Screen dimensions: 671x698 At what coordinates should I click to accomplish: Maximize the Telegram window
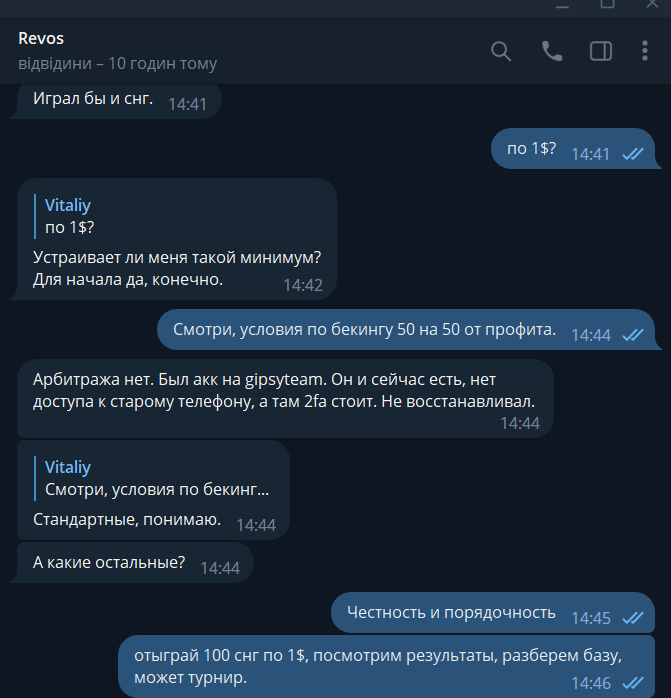[x=607, y=4]
